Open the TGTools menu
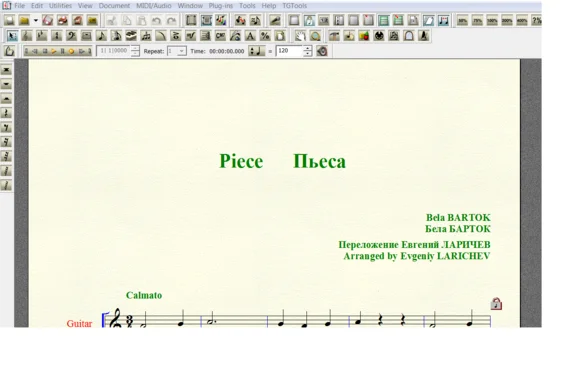 coord(295,6)
